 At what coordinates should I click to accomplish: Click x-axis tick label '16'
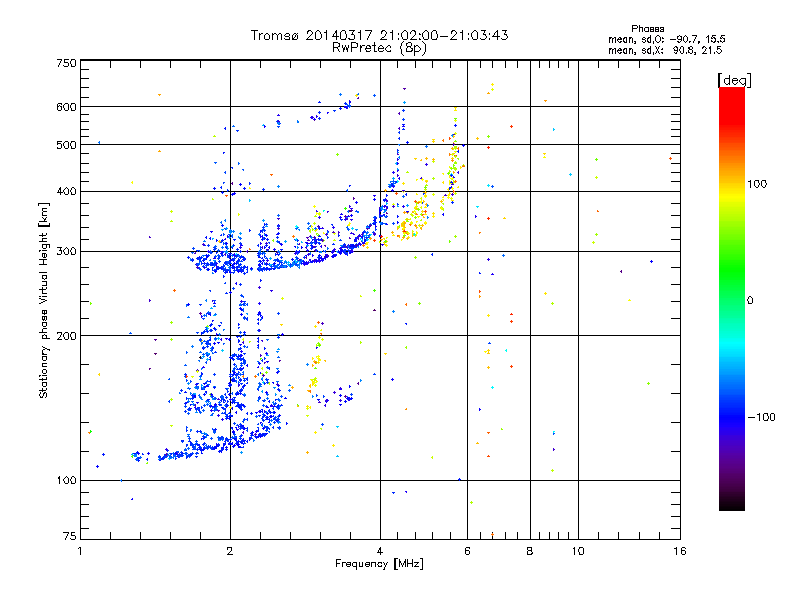point(680,551)
